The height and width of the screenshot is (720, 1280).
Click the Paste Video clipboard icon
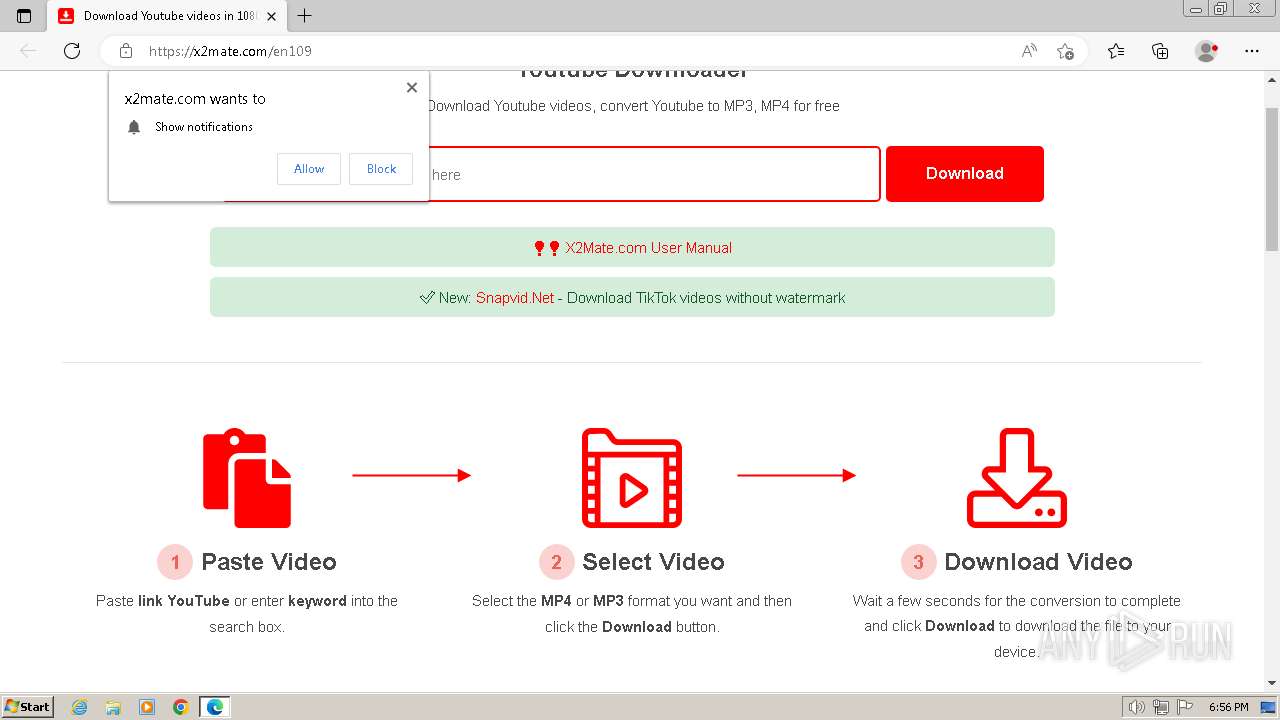(247, 478)
